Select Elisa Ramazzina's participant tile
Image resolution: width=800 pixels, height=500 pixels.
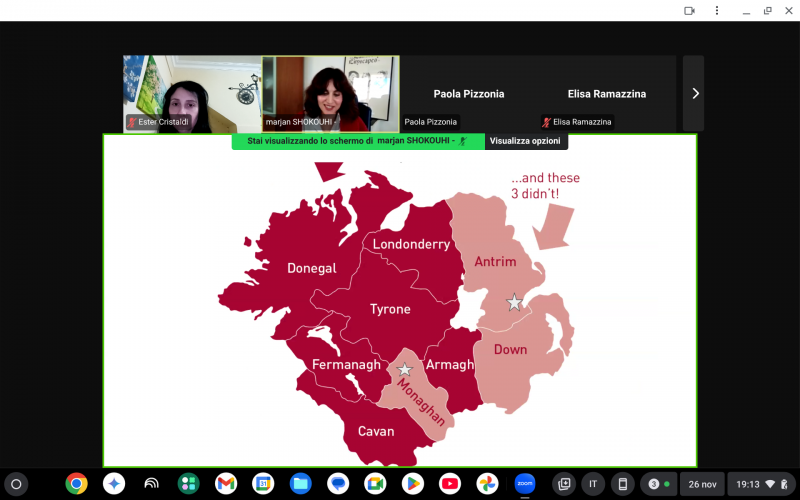coord(608,93)
